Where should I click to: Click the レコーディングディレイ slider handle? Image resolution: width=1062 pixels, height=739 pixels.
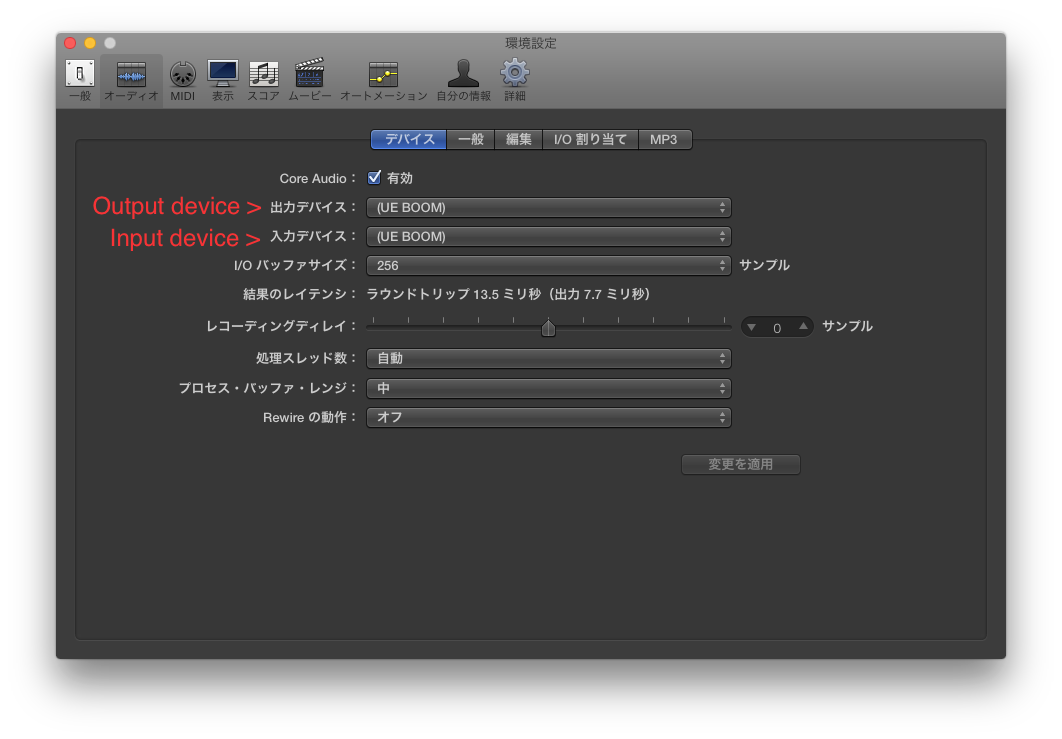pyautogui.click(x=549, y=328)
